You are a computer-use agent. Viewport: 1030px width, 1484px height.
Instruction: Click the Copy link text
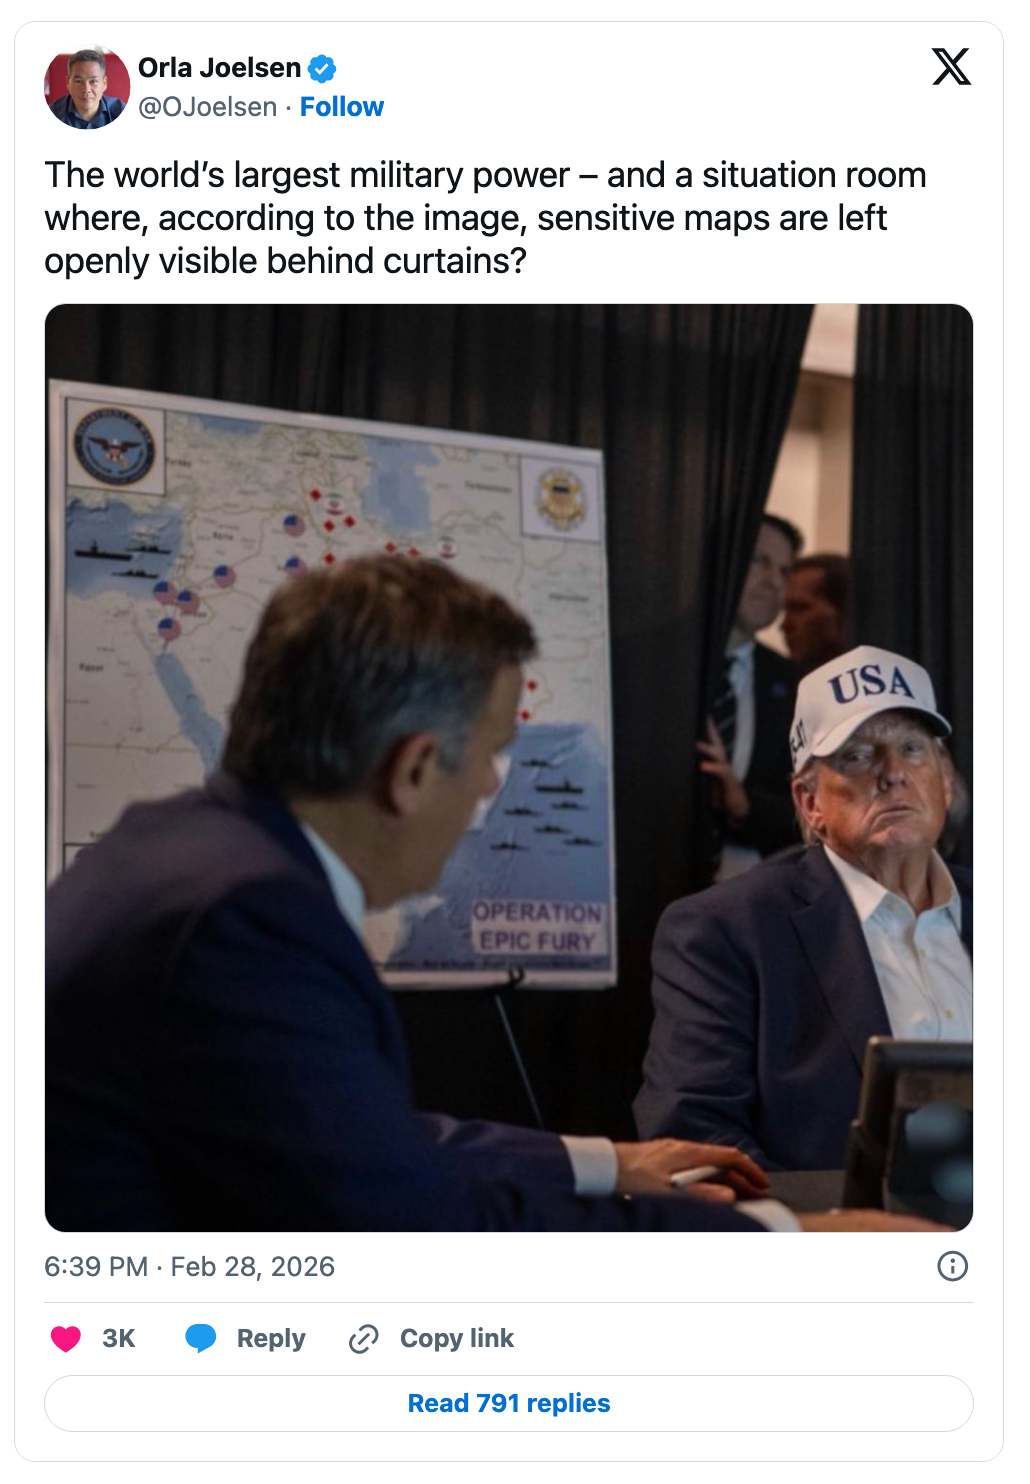pyautogui.click(x=457, y=1338)
